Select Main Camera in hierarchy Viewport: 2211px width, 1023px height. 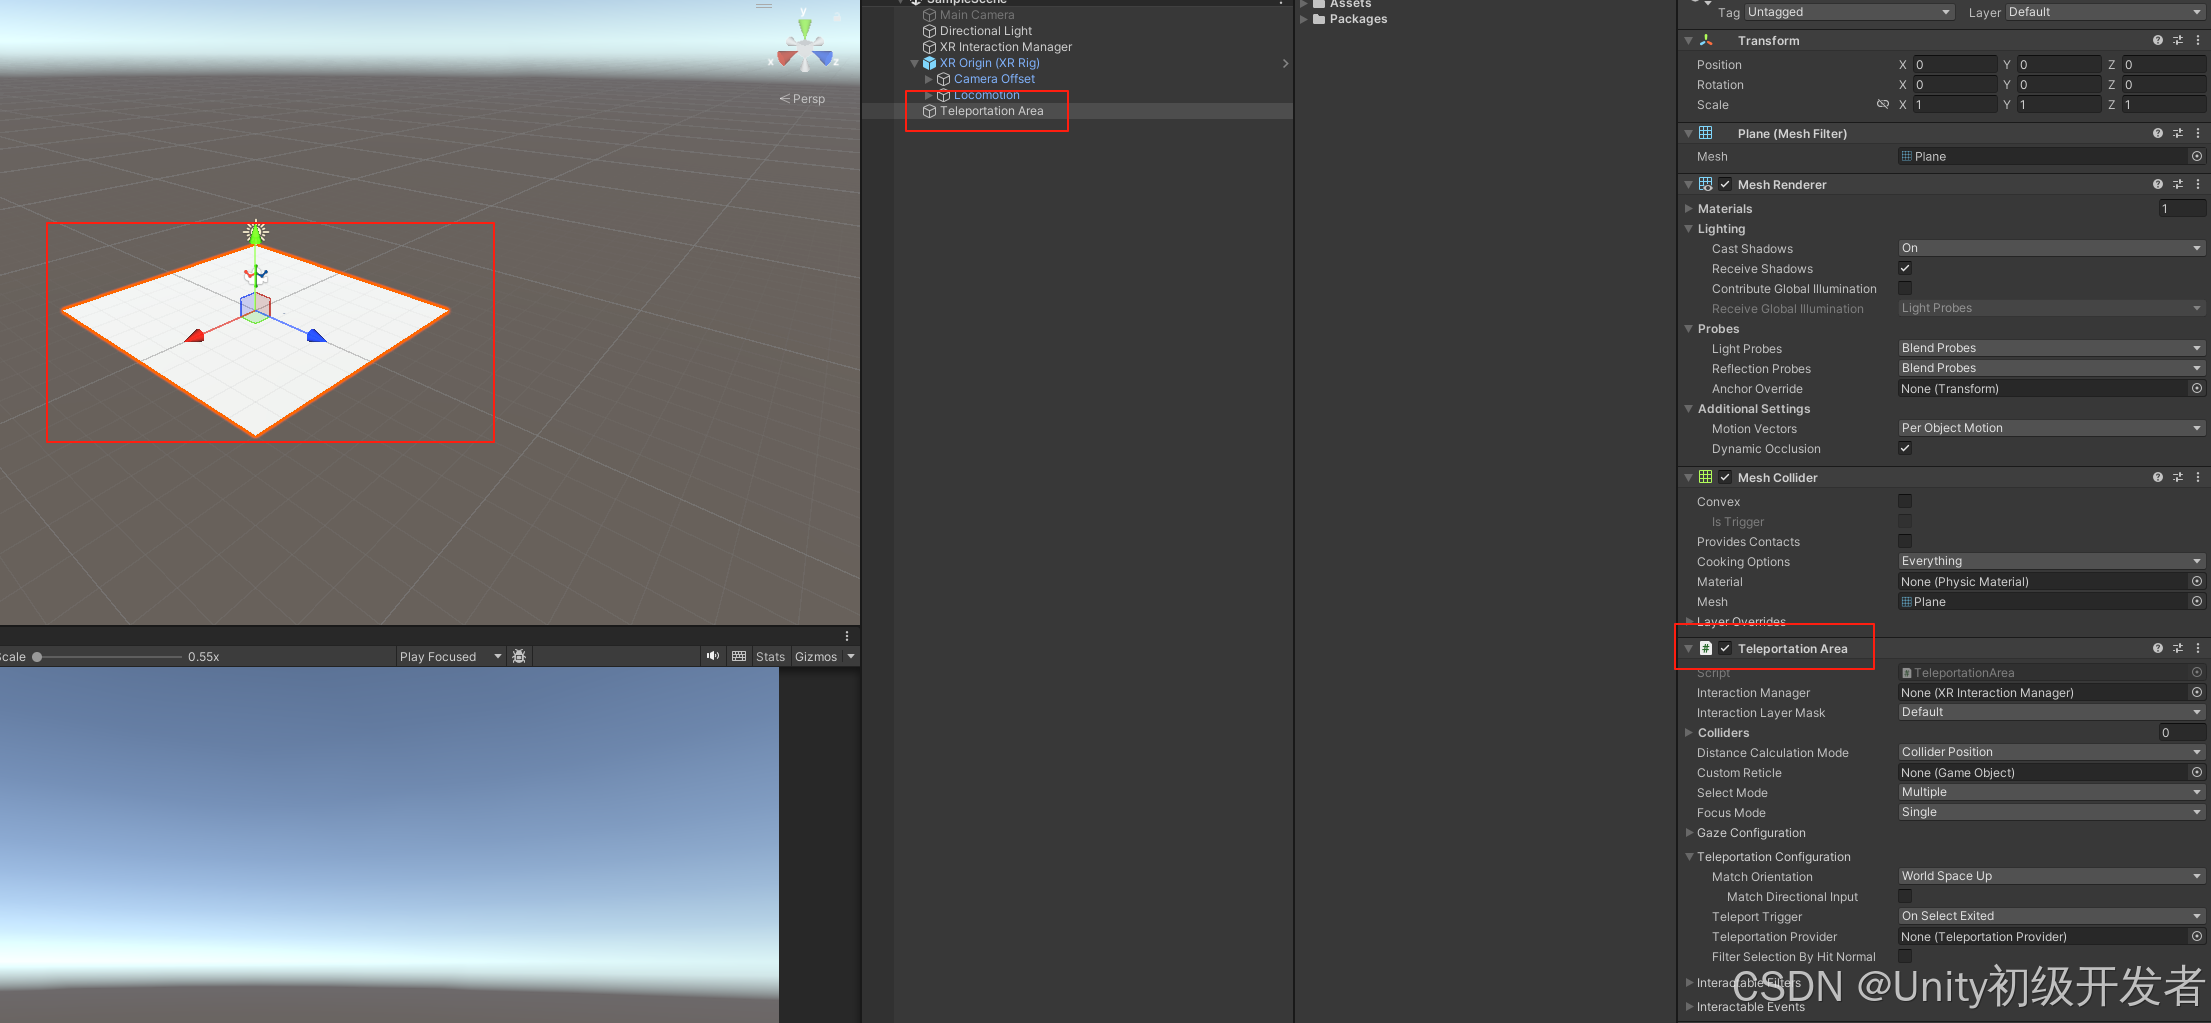pos(976,15)
